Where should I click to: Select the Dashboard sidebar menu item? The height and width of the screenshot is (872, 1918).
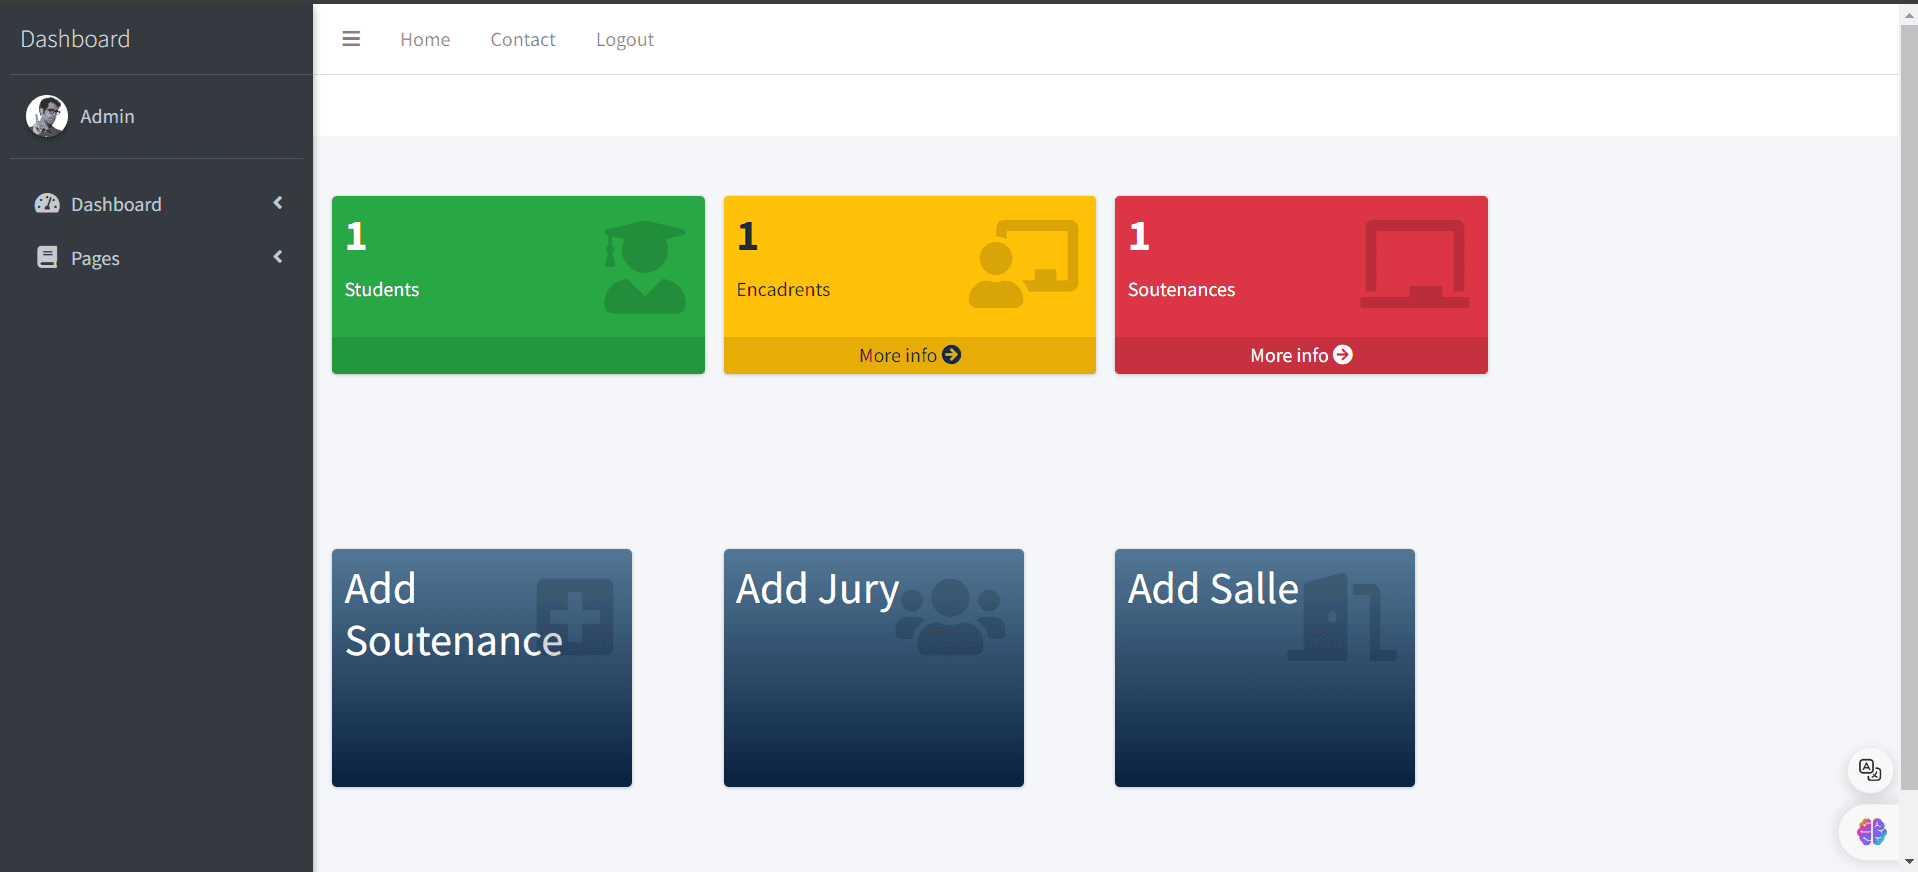(x=157, y=204)
